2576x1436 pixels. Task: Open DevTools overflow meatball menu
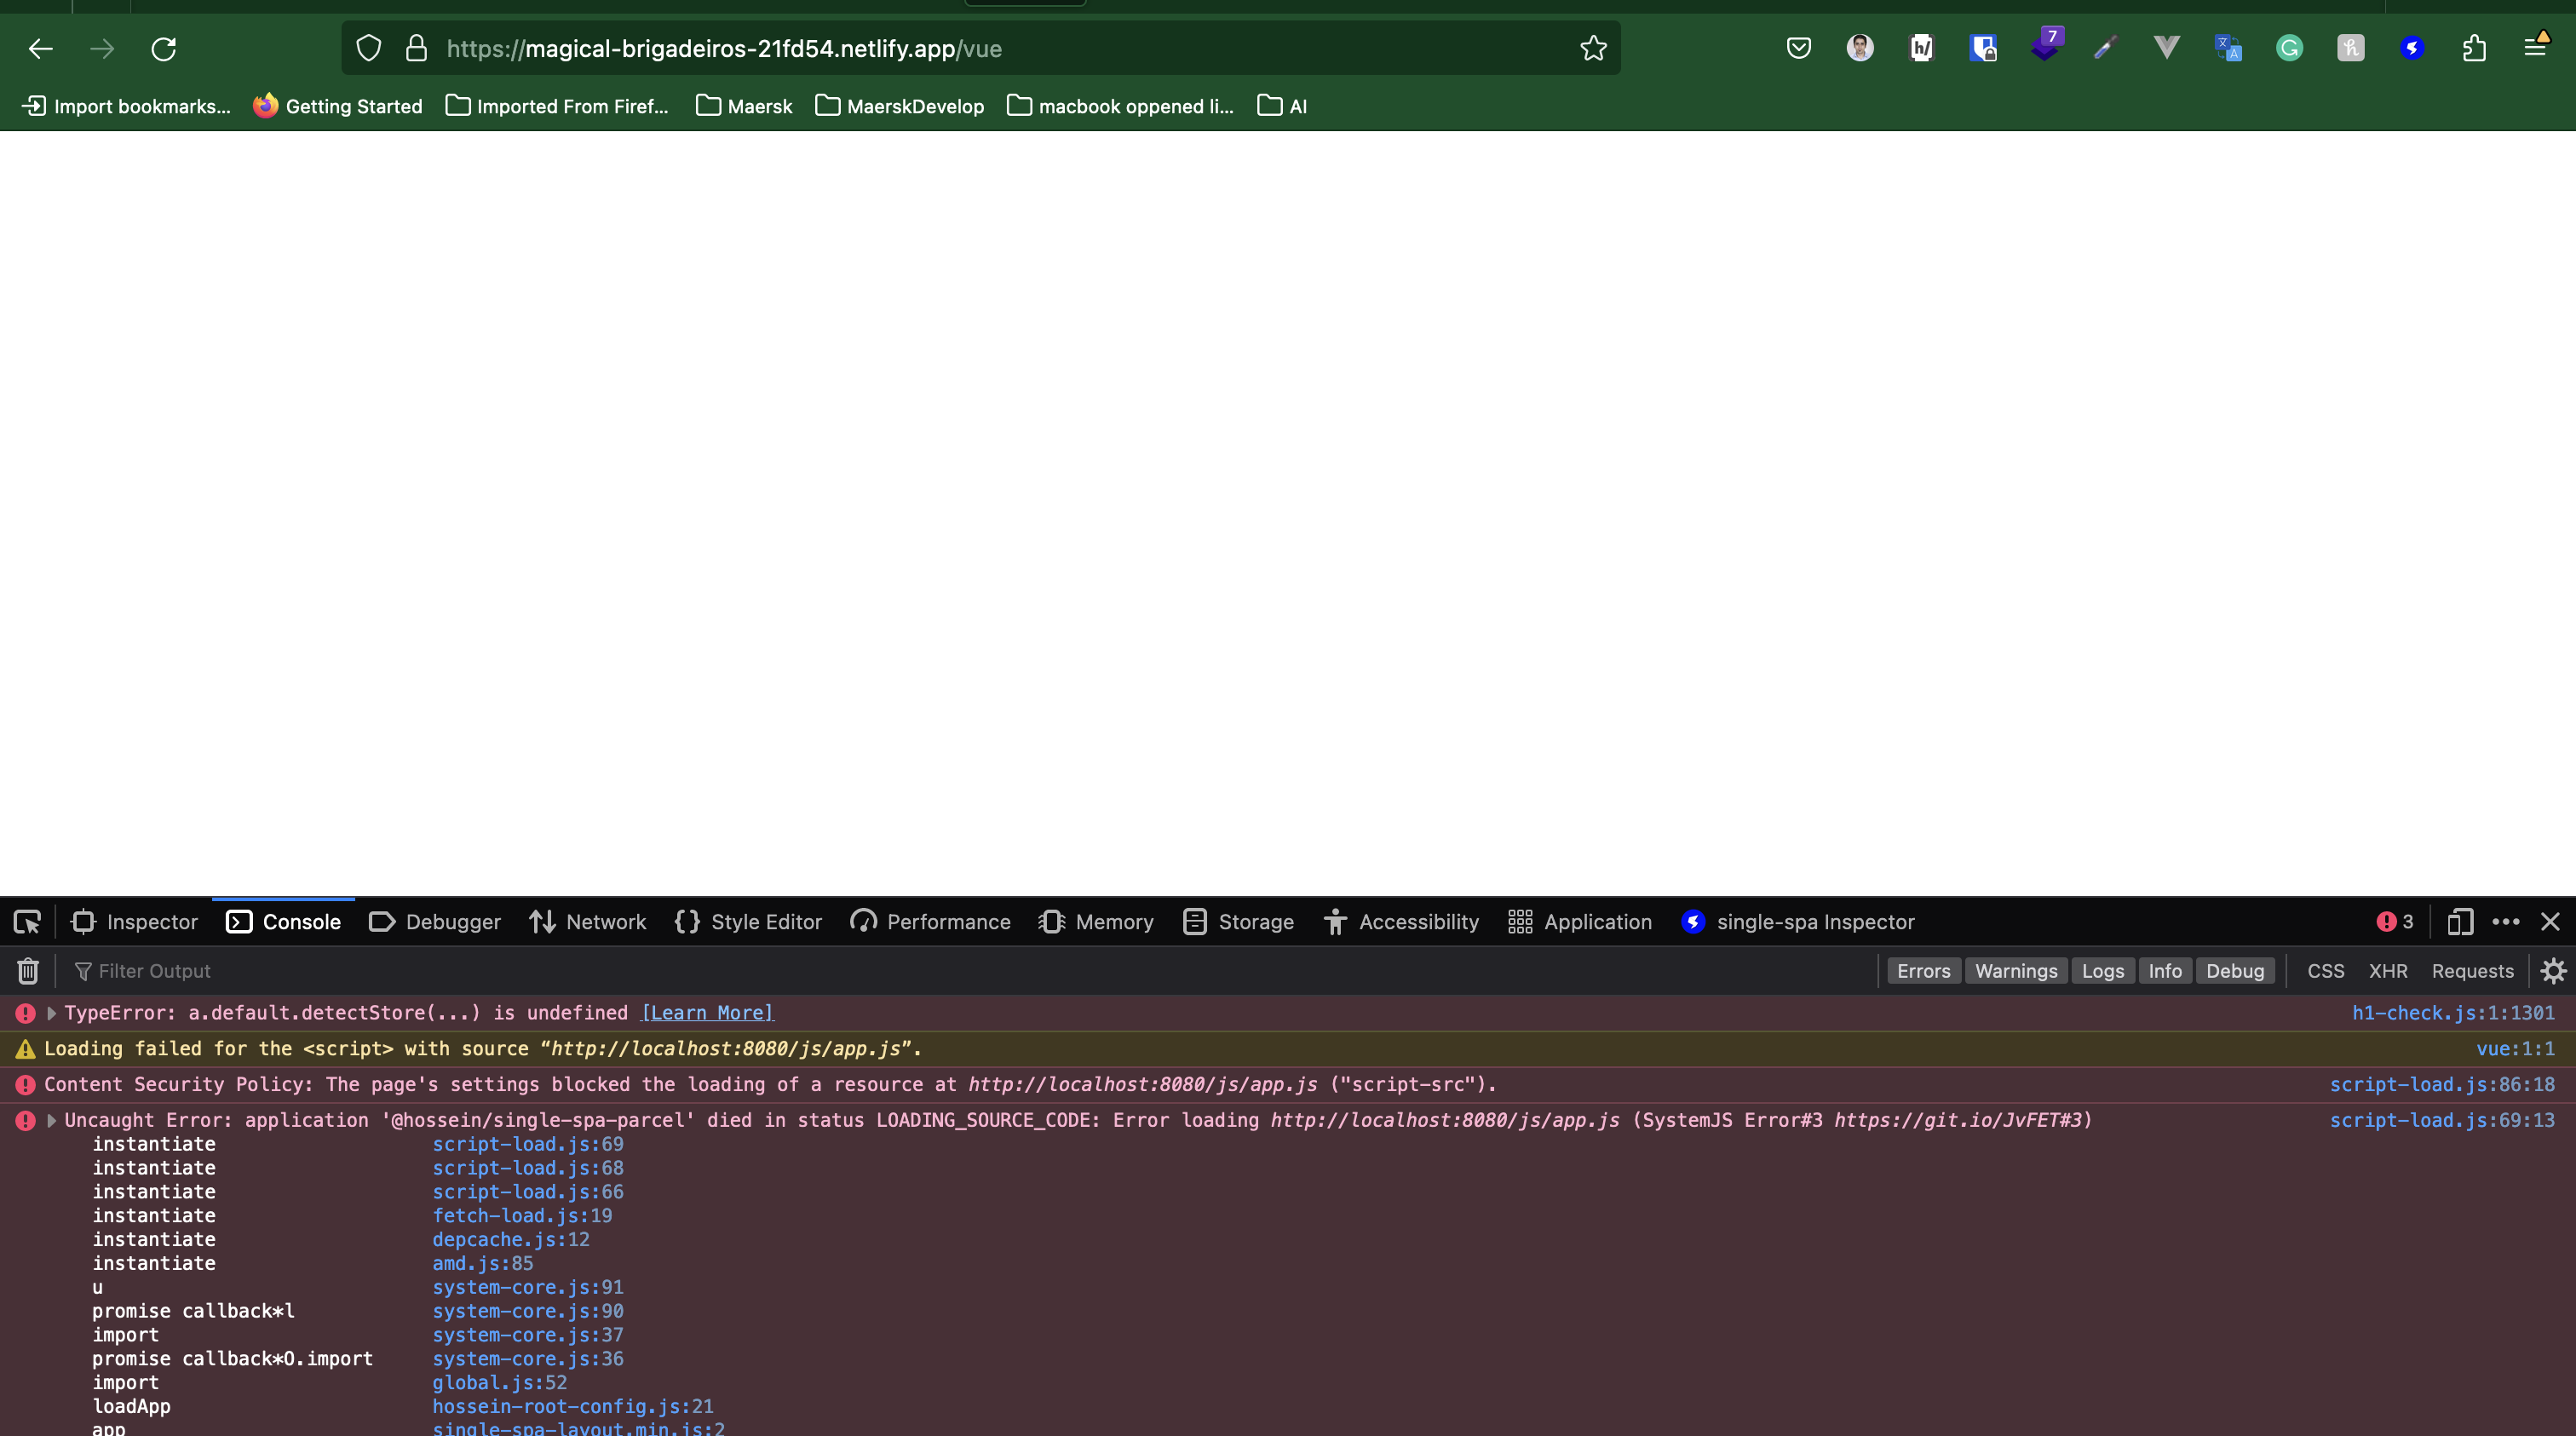2506,921
